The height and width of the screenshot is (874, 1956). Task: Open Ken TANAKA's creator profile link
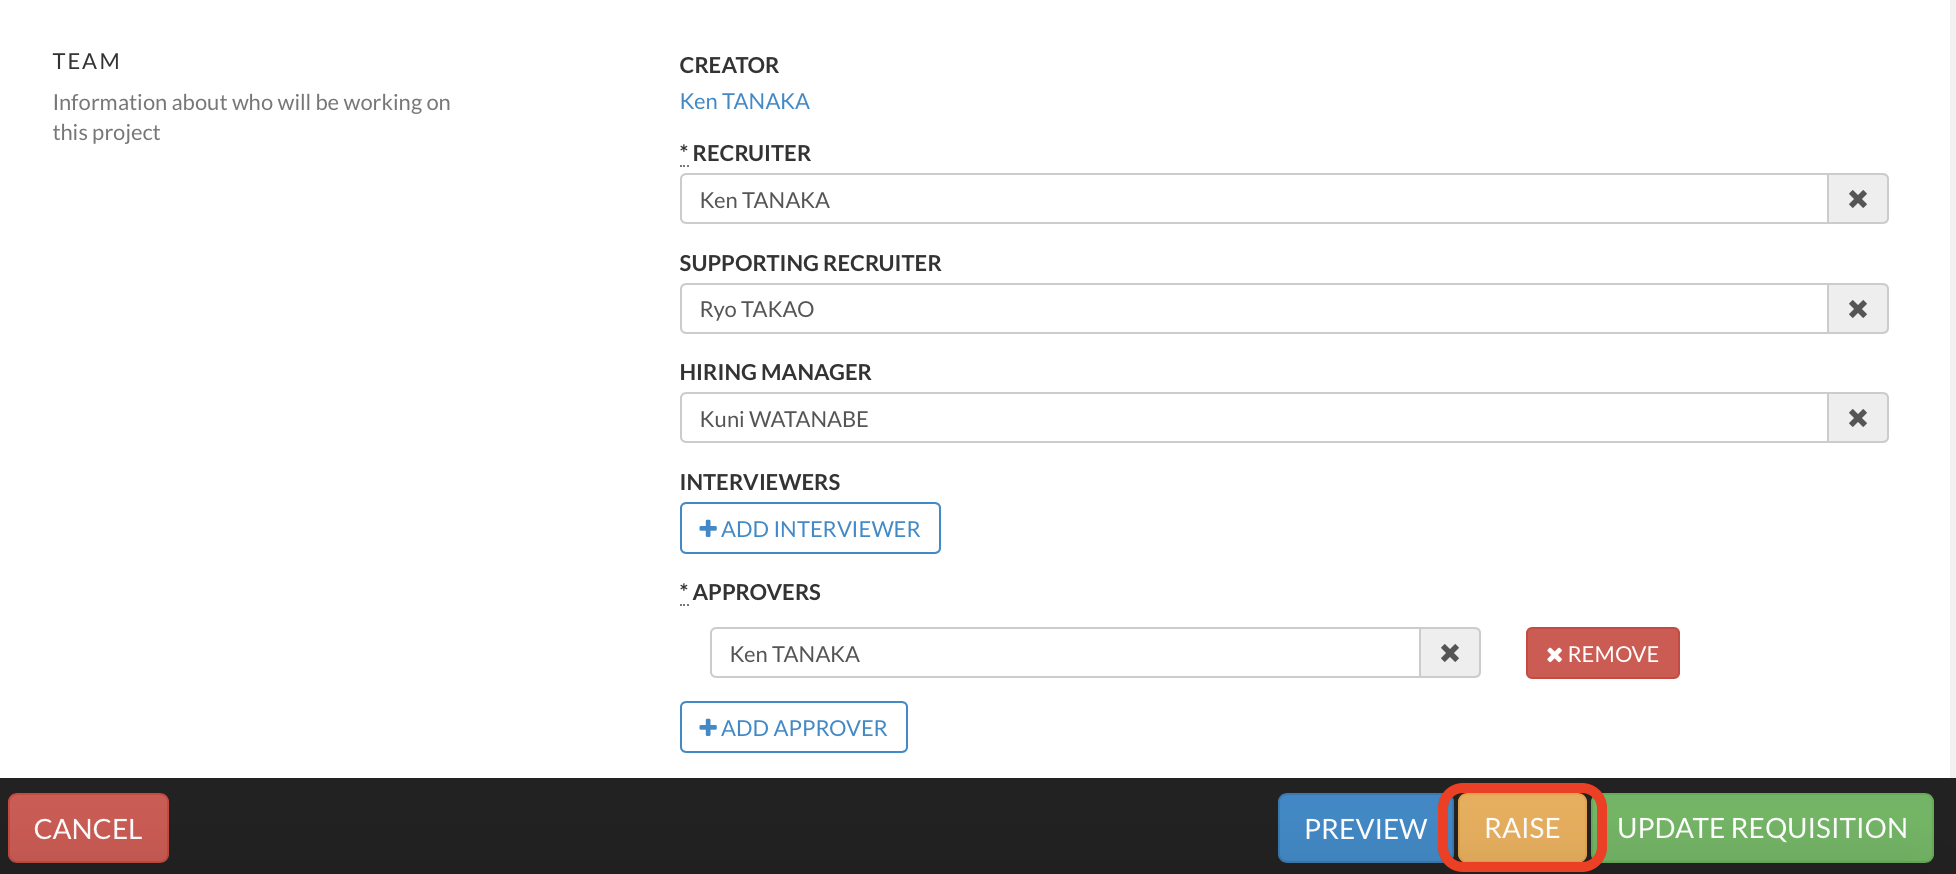(x=744, y=100)
